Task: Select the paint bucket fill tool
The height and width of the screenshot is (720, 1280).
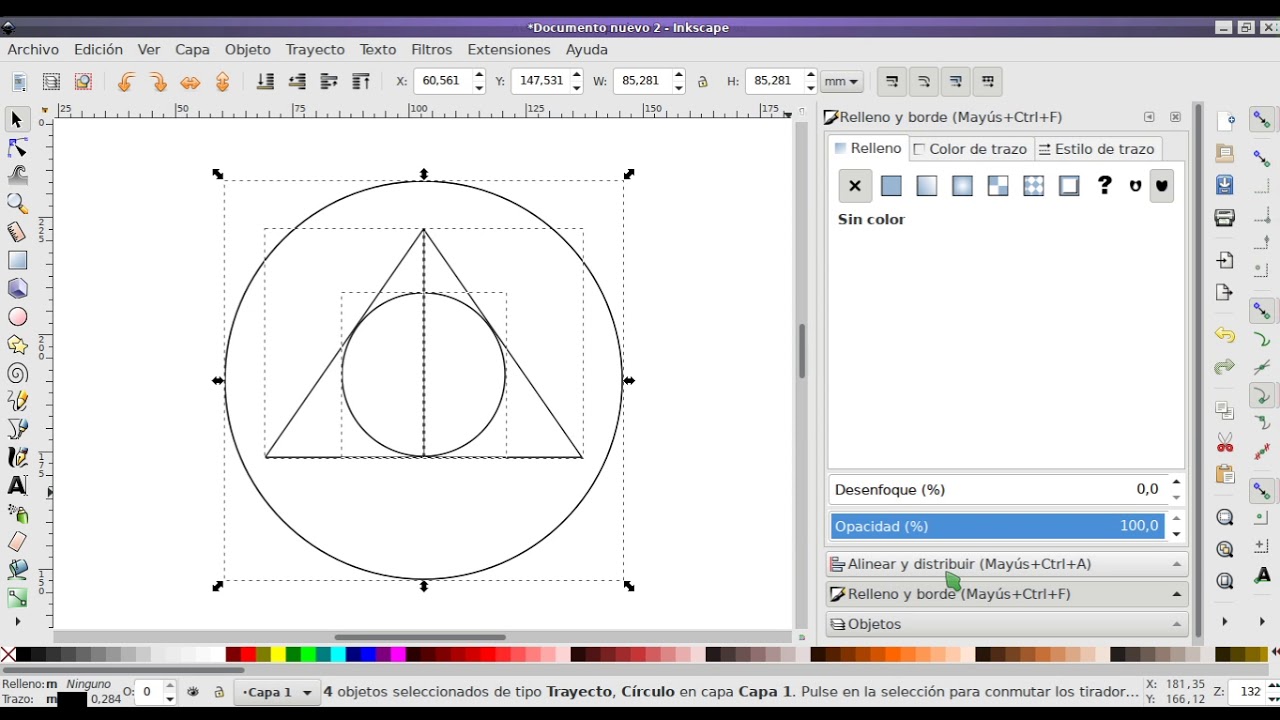Action: (17, 570)
